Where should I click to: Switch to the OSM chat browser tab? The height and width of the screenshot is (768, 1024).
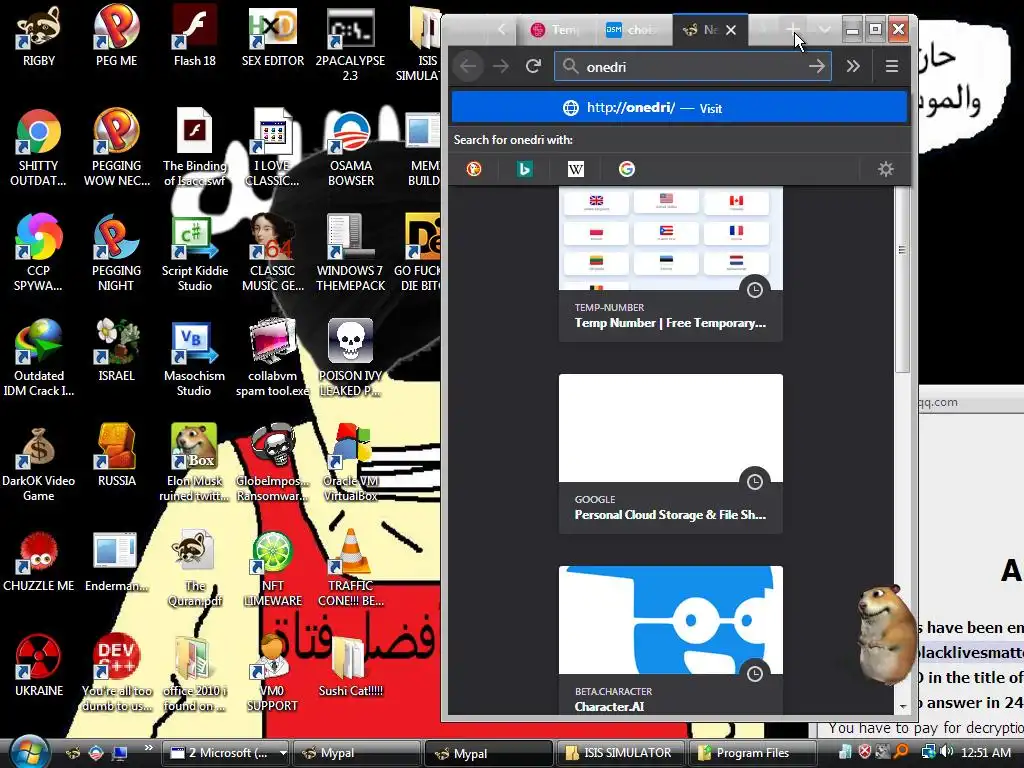632,29
